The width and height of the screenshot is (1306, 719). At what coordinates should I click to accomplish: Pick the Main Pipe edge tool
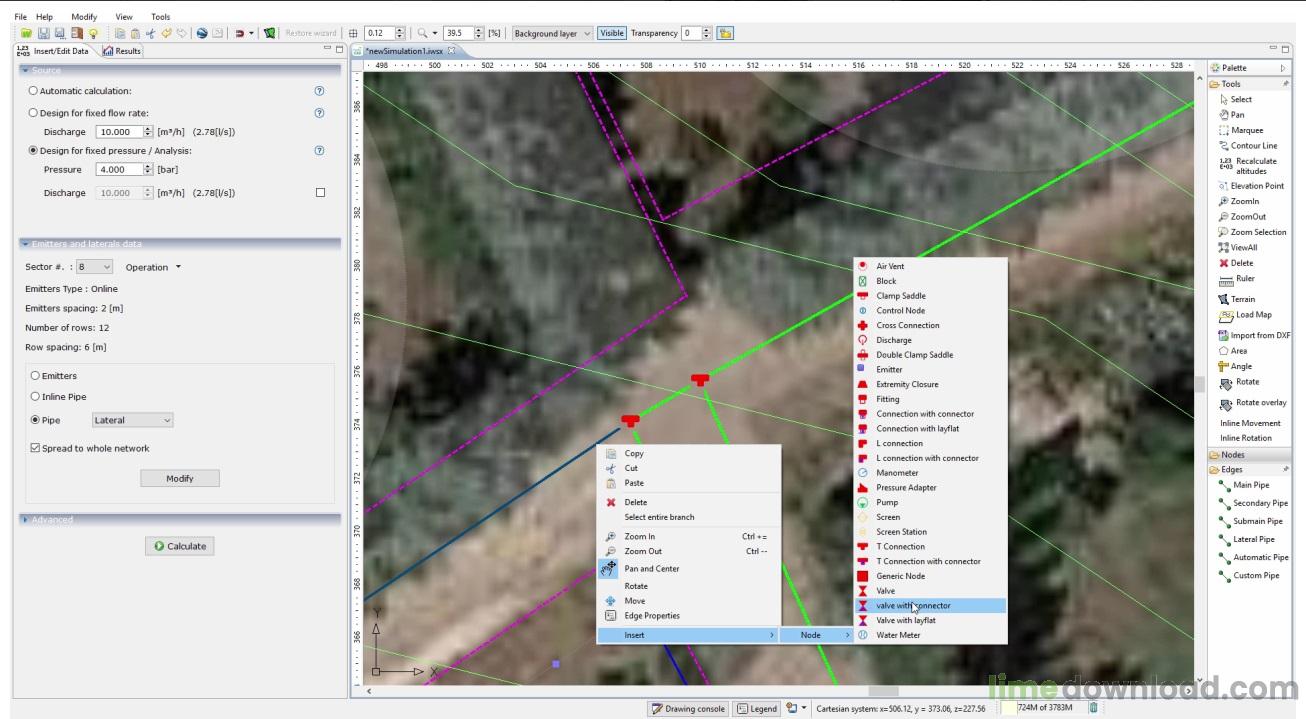pyautogui.click(x=1250, y=485)
